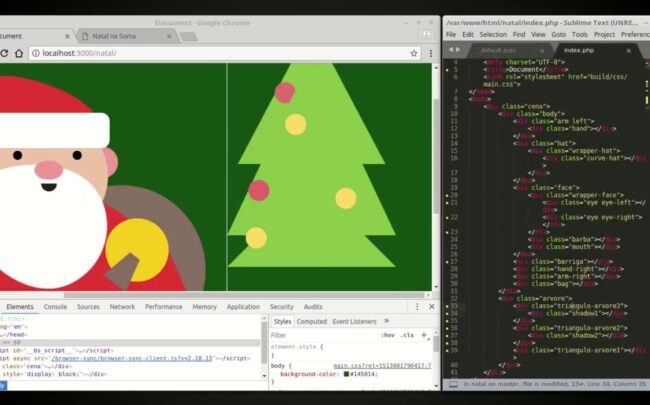This screenshot has width=650, height=405.
Task: Close the index.php tab in Sublime
Action: click(628, 51)
